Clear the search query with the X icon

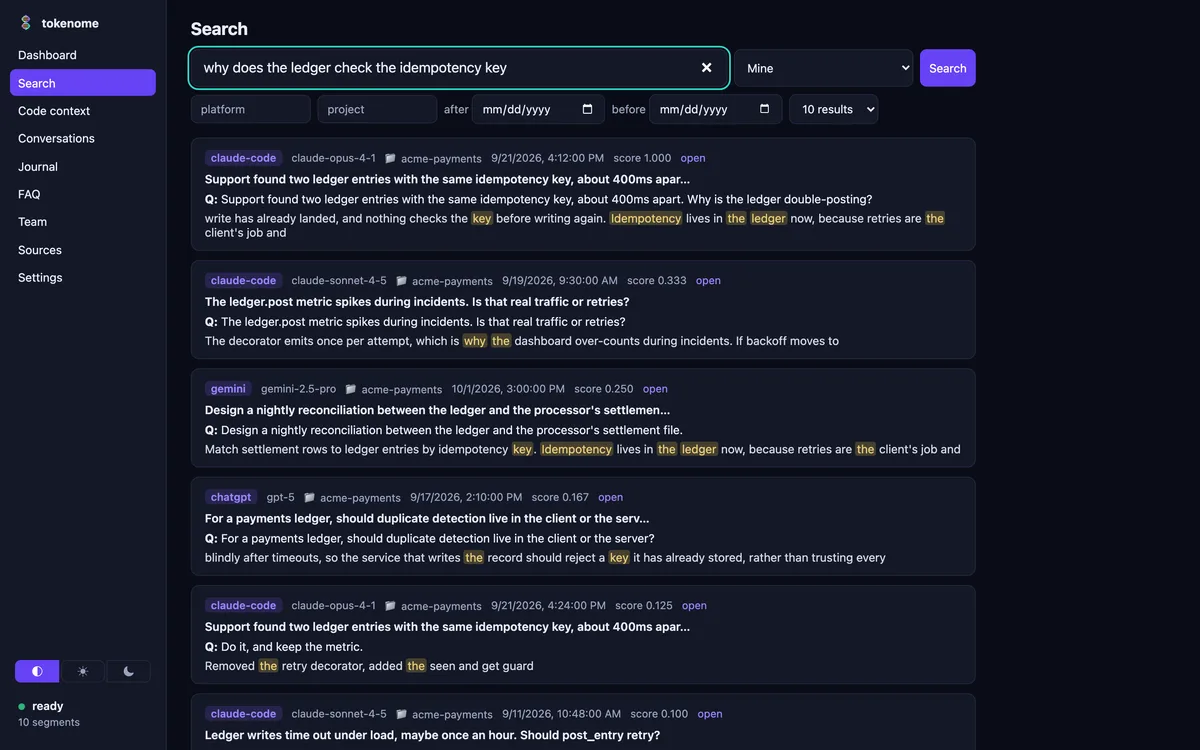[x=707, y=68]
